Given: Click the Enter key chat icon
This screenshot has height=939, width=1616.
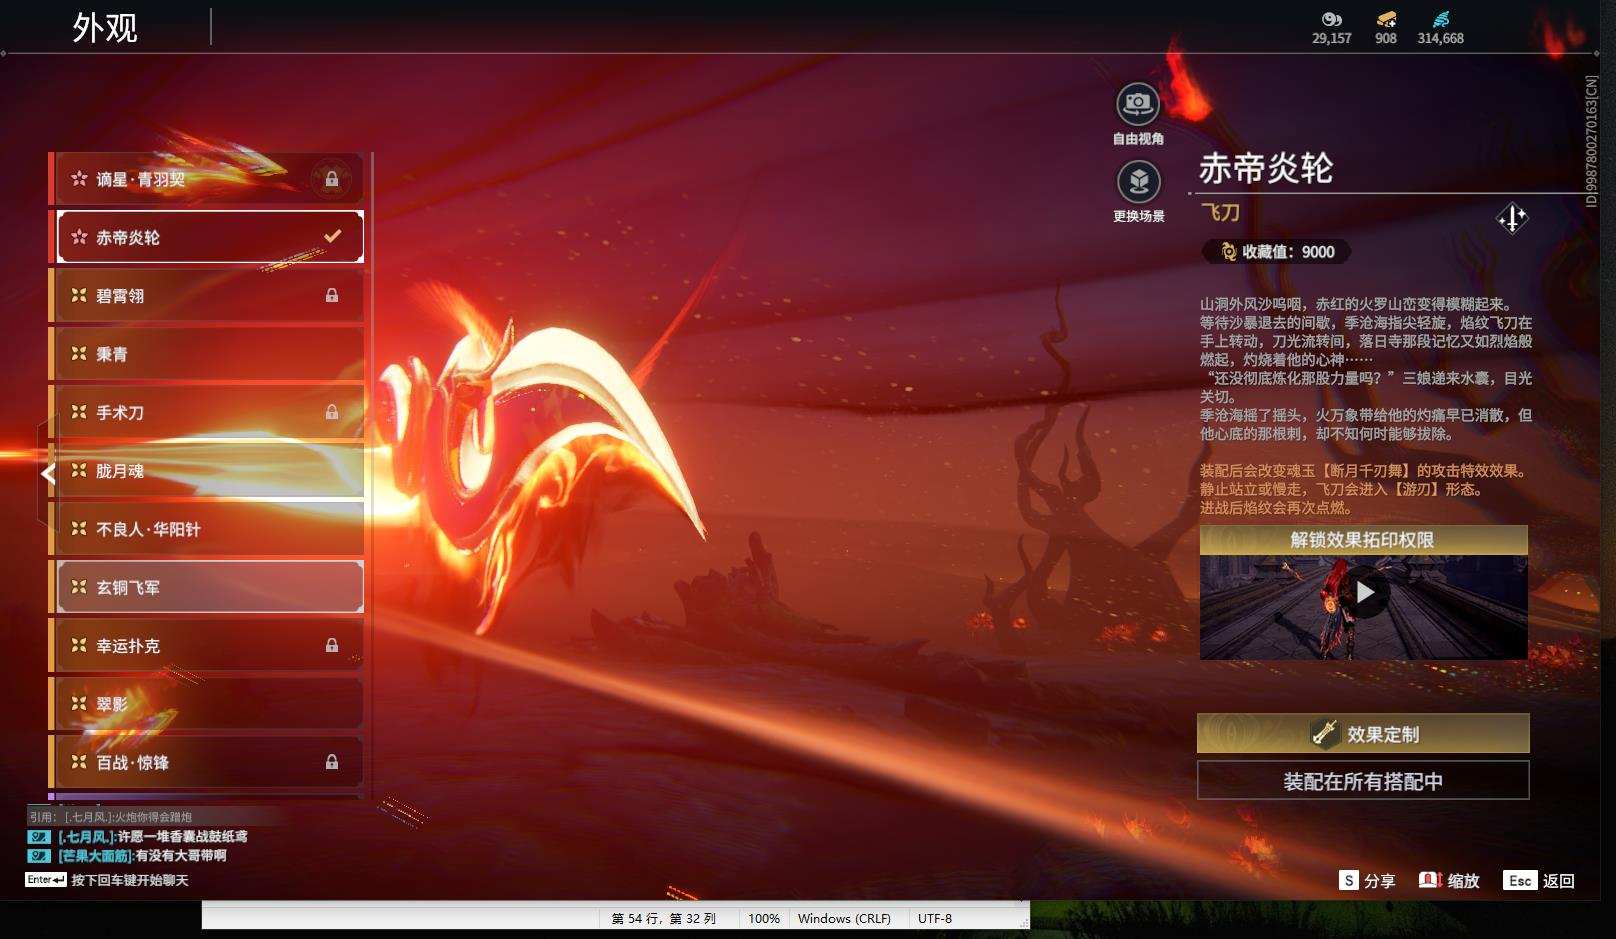Looking at the screenshot, I should pyautogui.click(x=46, y=880).
